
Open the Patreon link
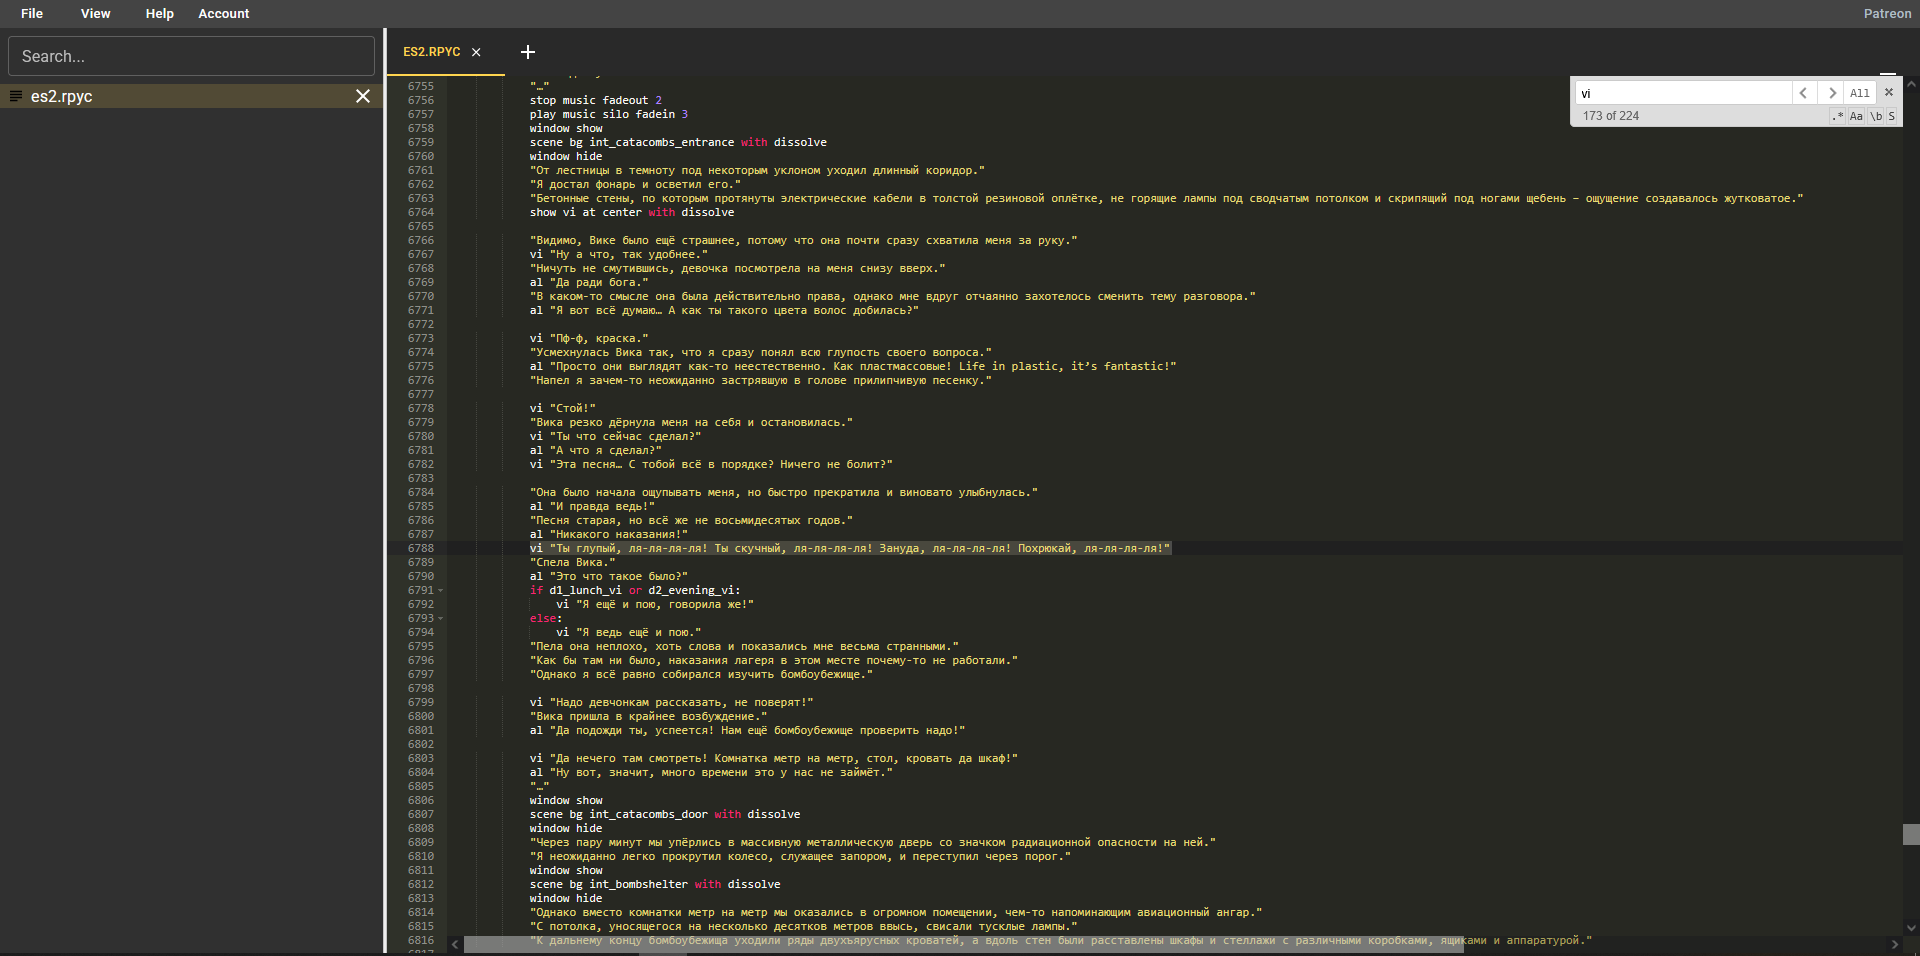1887,13
